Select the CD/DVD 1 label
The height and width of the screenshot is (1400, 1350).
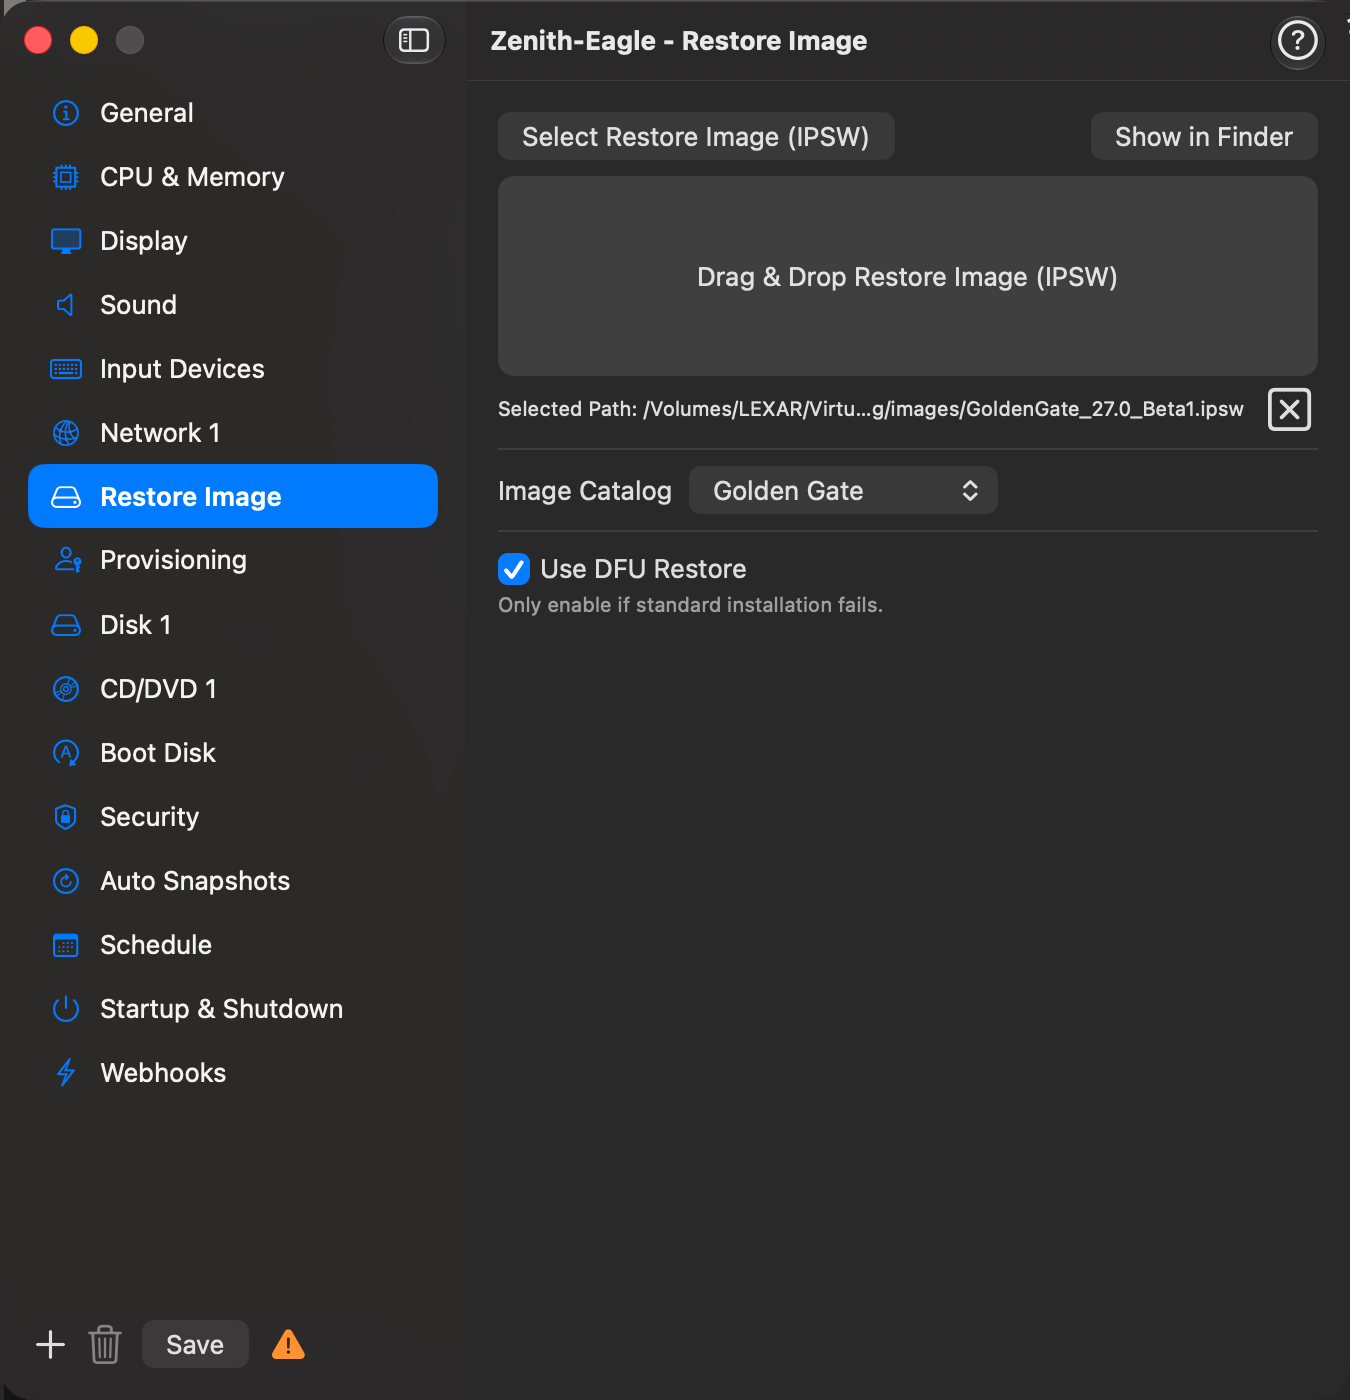point(158,689)
